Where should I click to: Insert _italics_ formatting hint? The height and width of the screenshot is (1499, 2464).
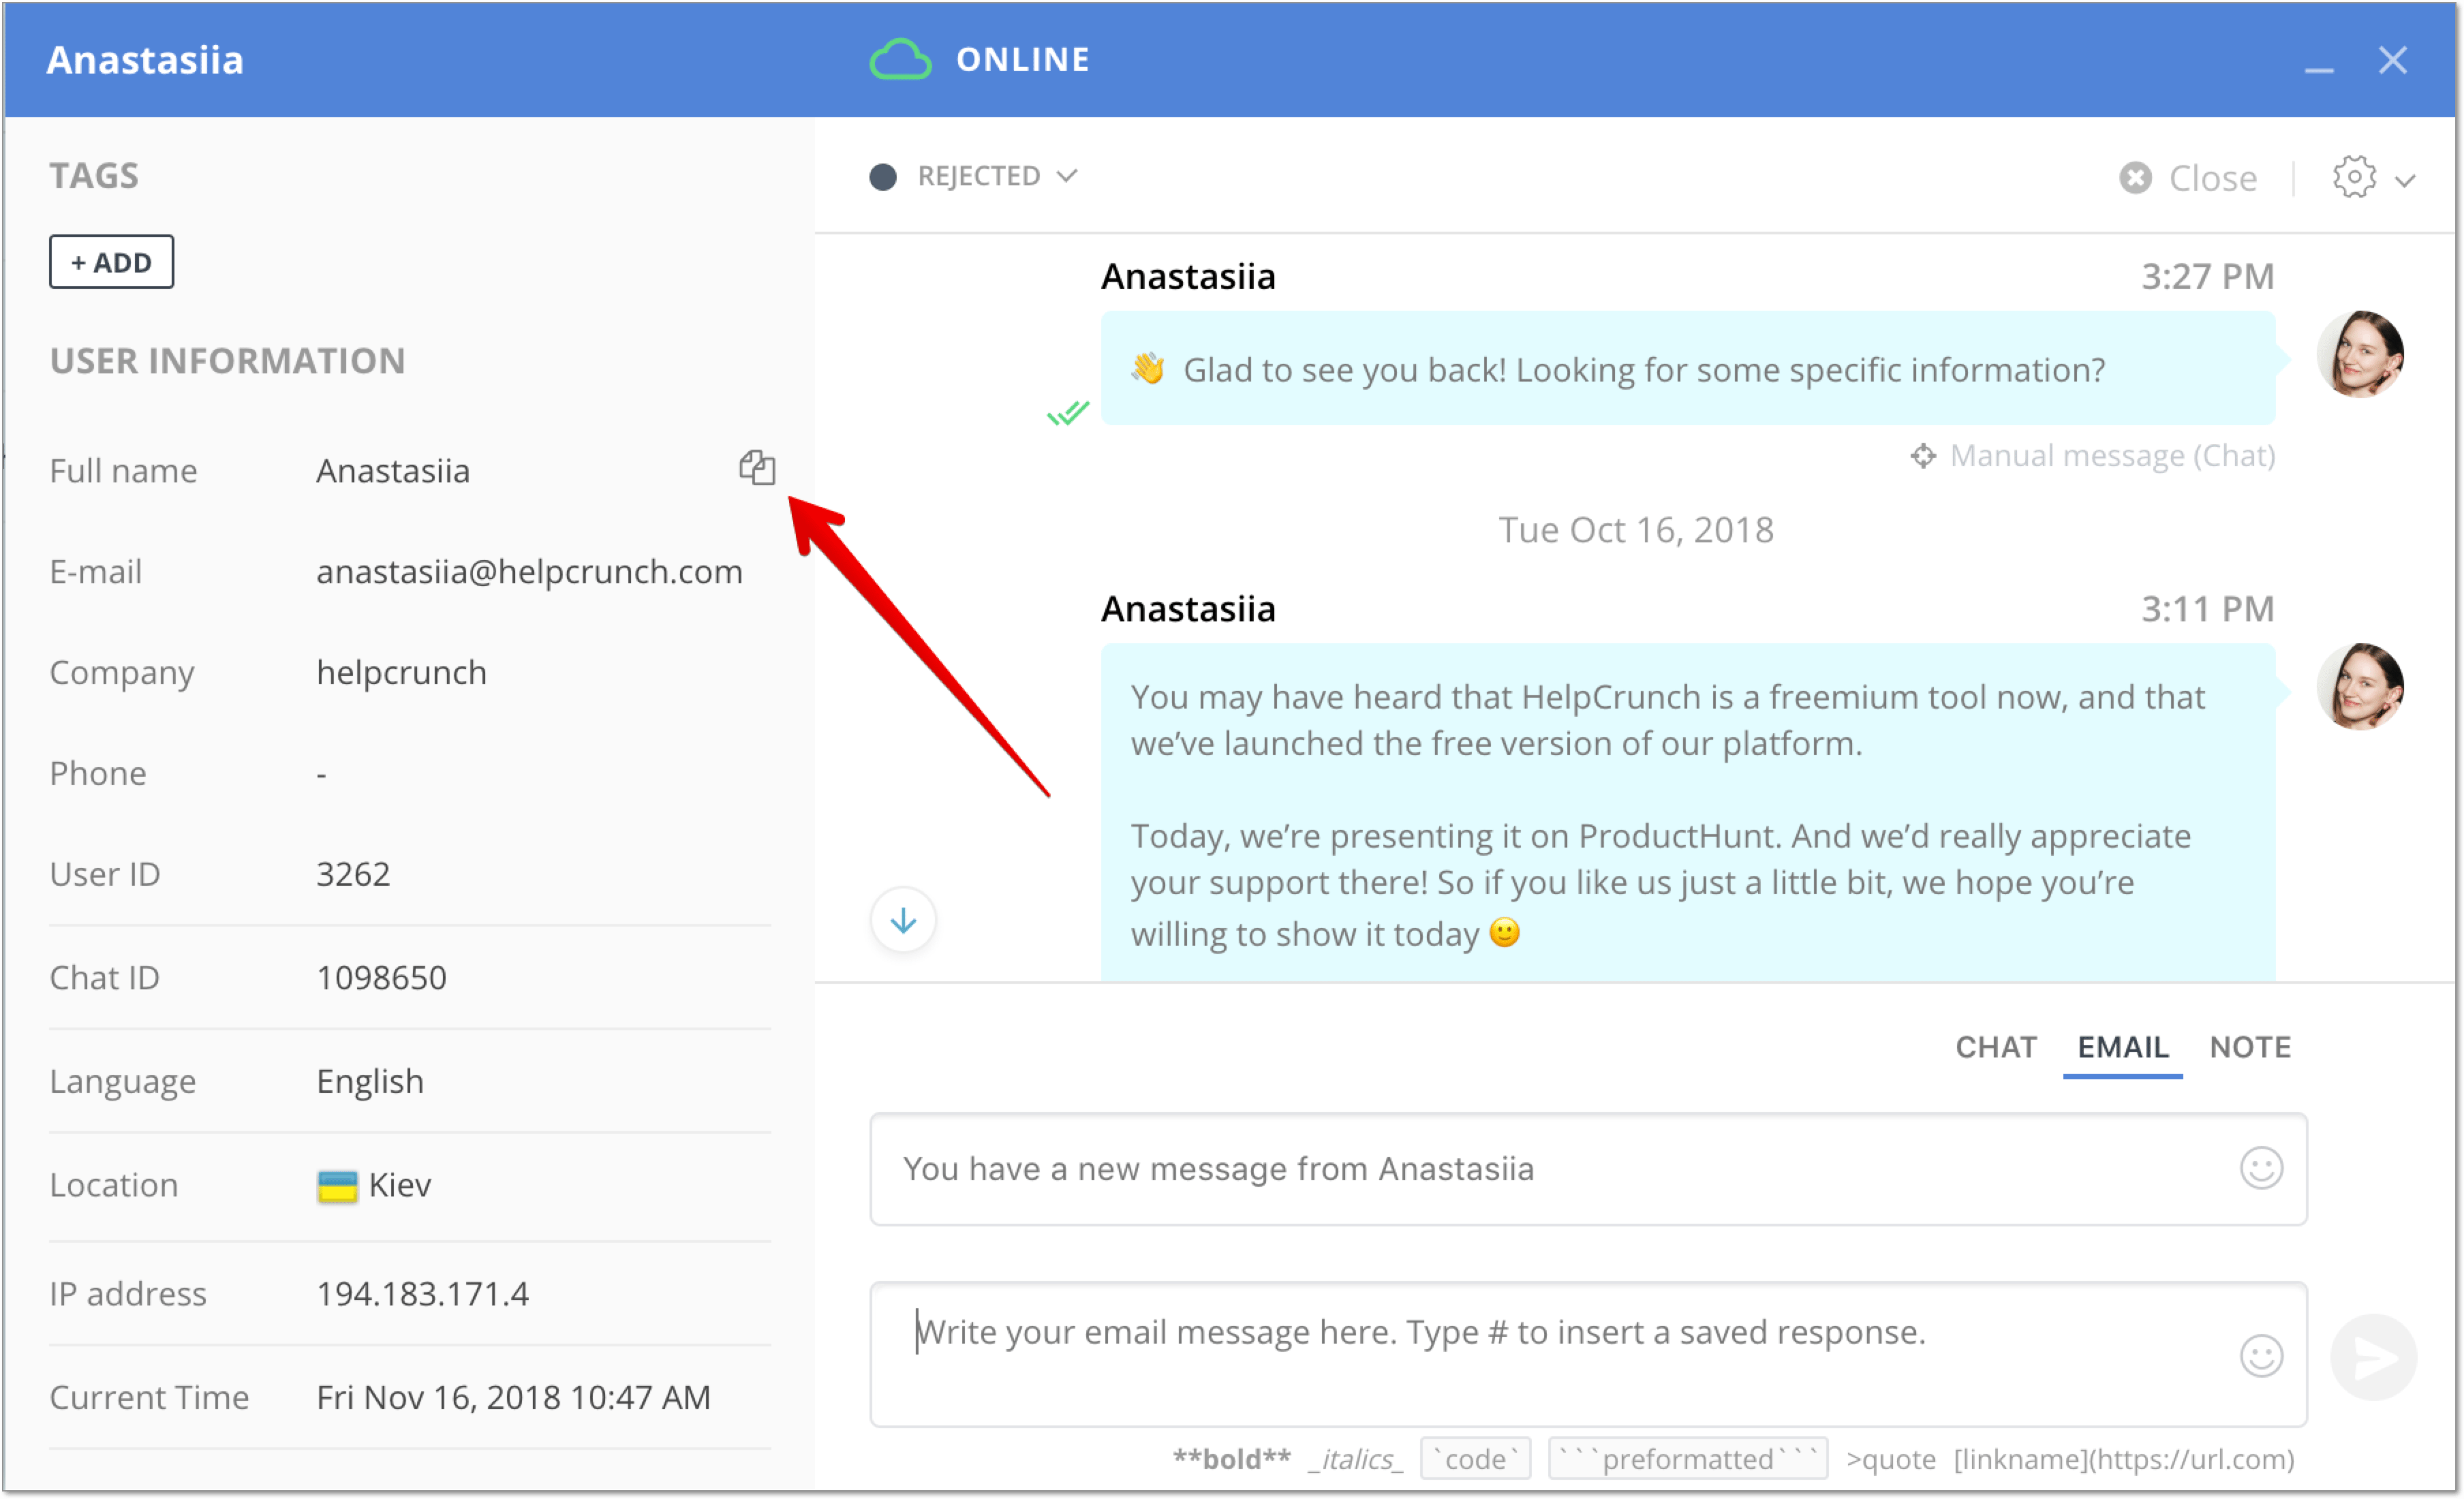point(1355,1459)
